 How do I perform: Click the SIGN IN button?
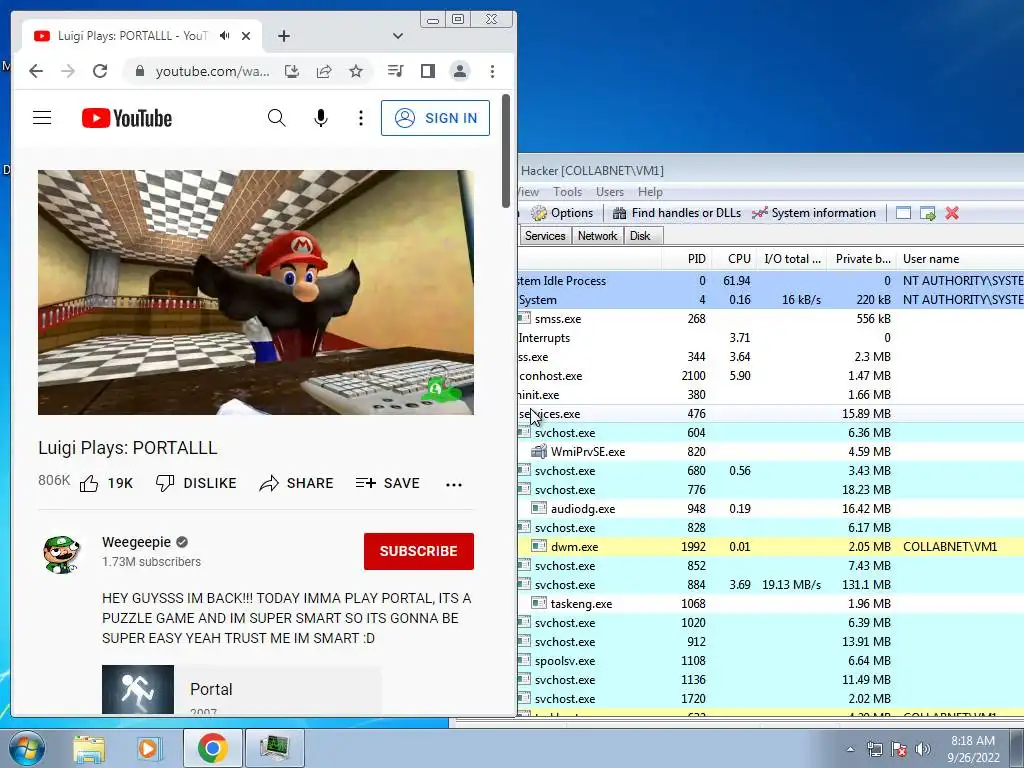click(436, 118)
